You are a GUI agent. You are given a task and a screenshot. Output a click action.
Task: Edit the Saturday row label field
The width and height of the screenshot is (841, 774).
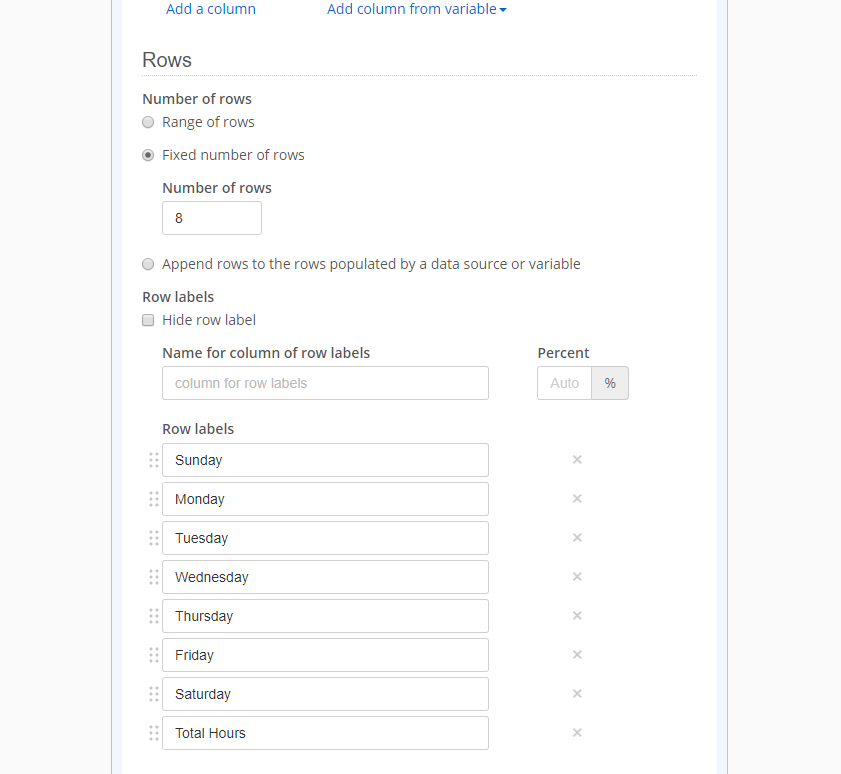coord(325,694)
